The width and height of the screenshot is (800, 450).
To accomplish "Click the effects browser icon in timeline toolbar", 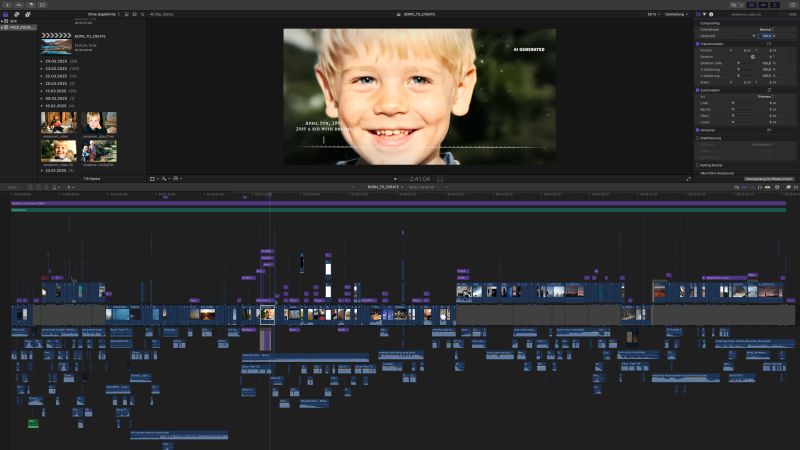I will click(788, 187).
